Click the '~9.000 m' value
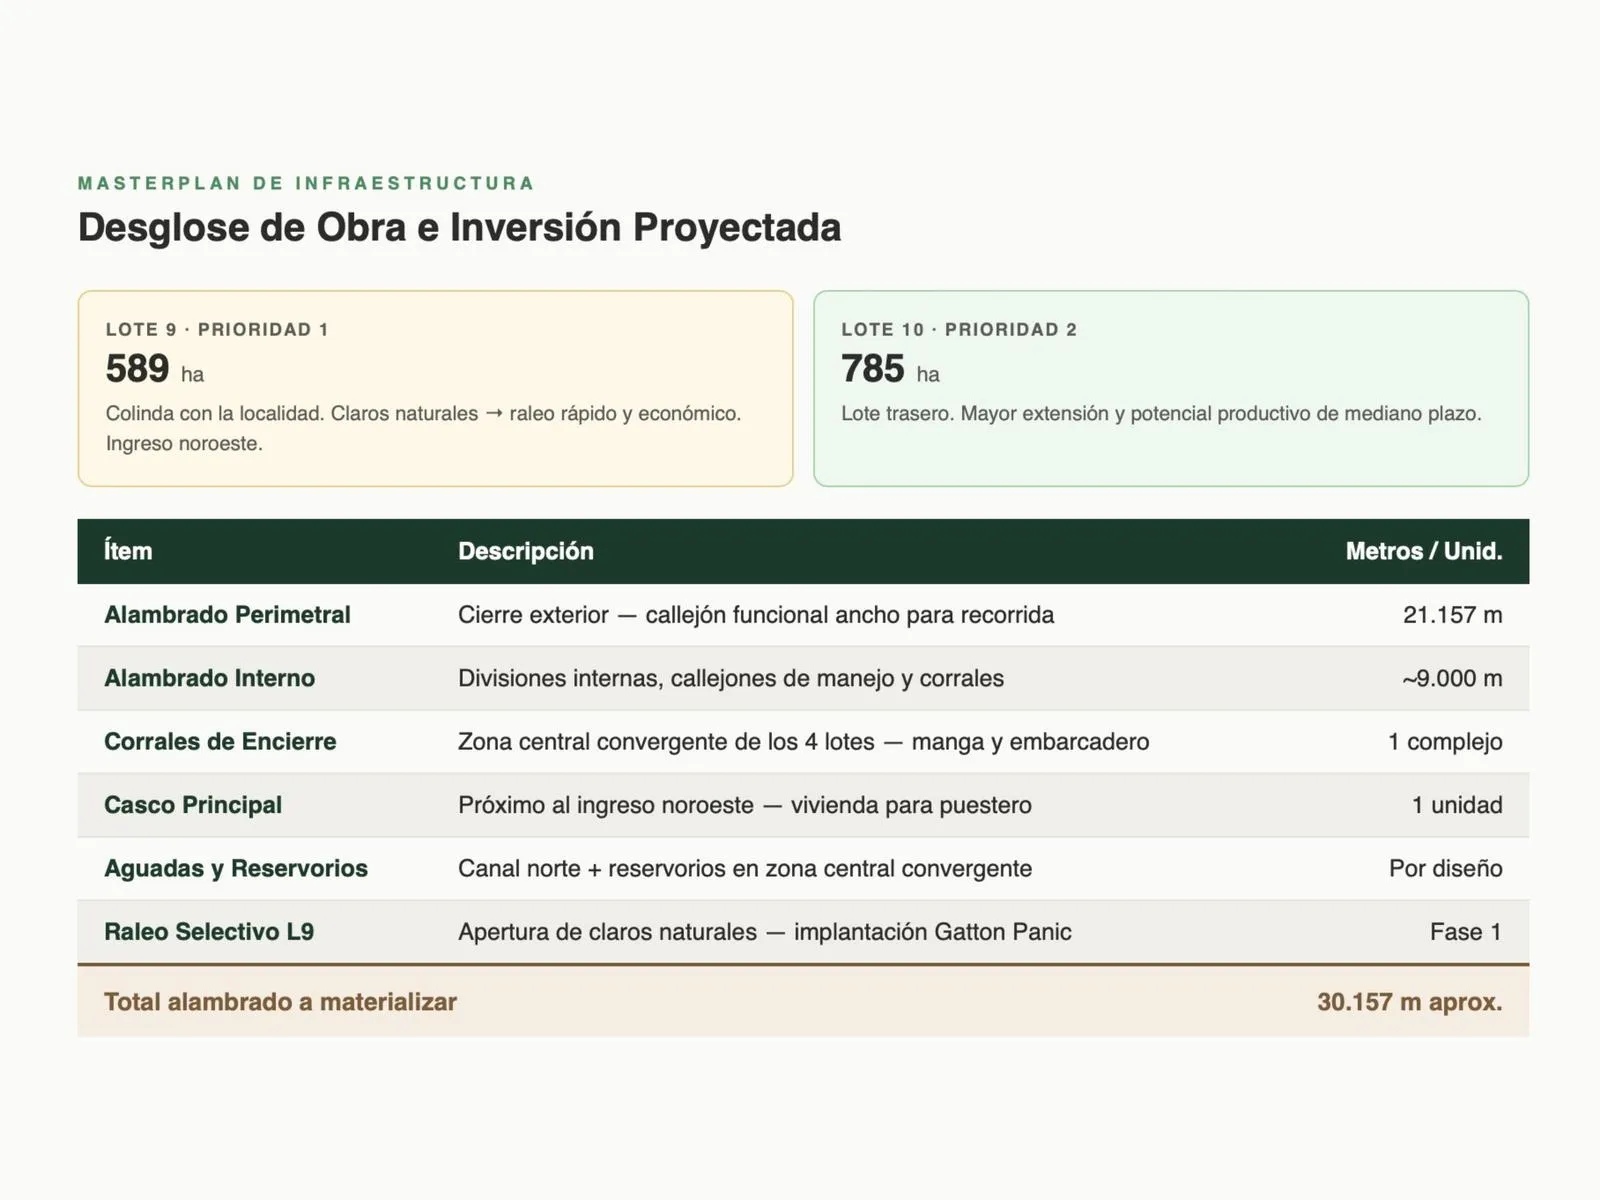This screenshot has width=1600, height=1200. coord(1452,678)
